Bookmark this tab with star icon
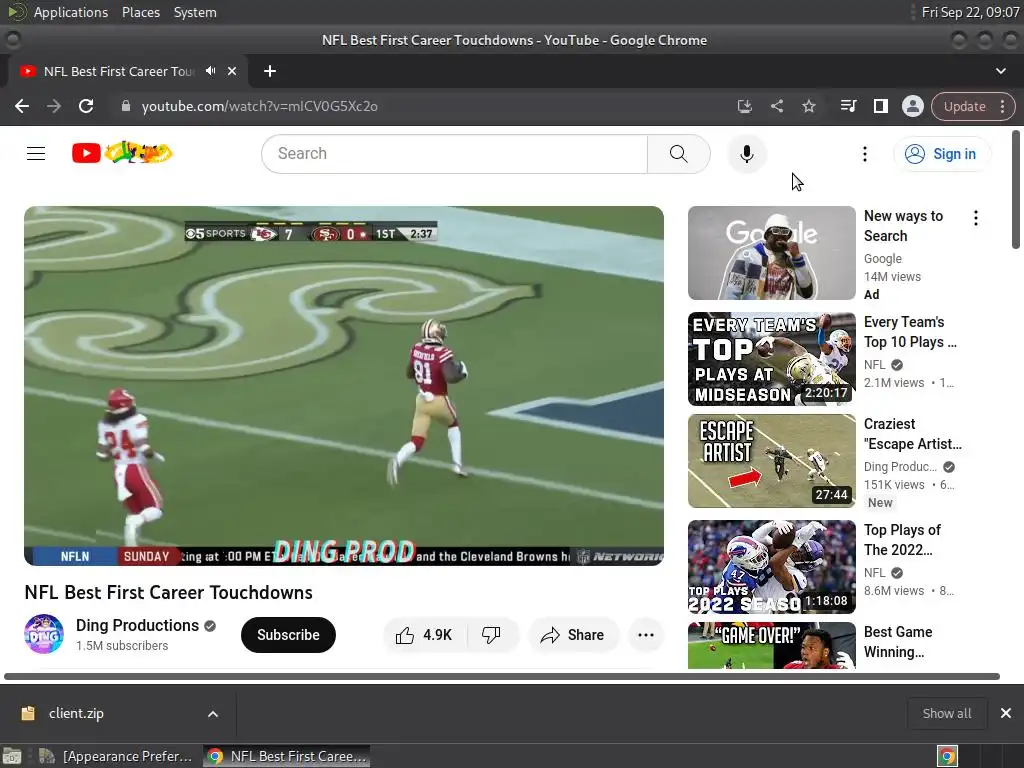 (809, 106)
